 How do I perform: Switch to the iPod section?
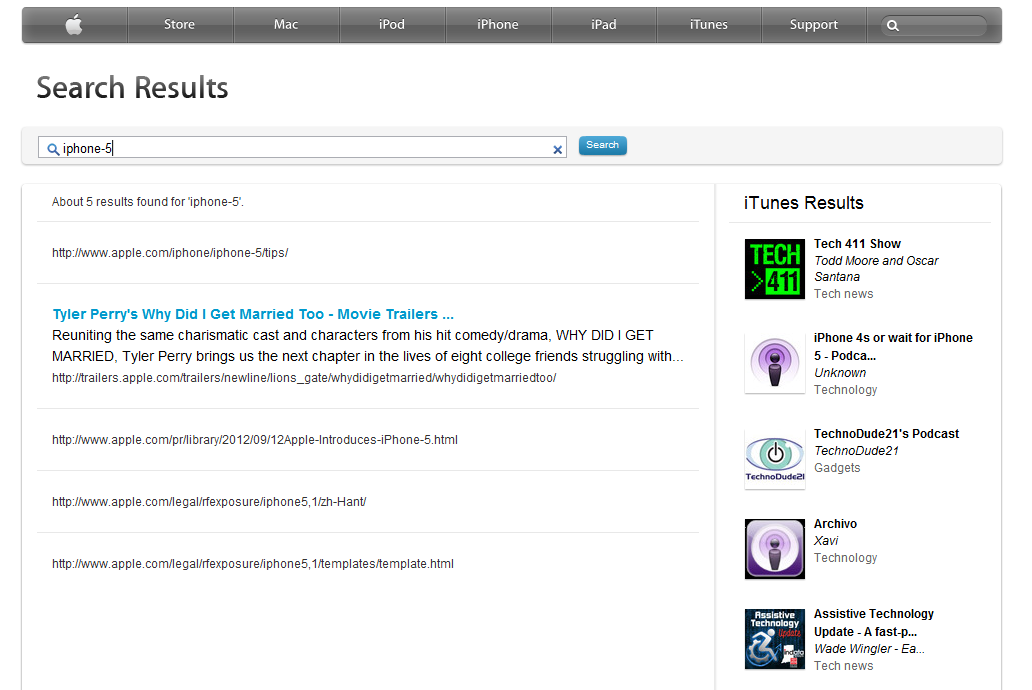(392, 25)
